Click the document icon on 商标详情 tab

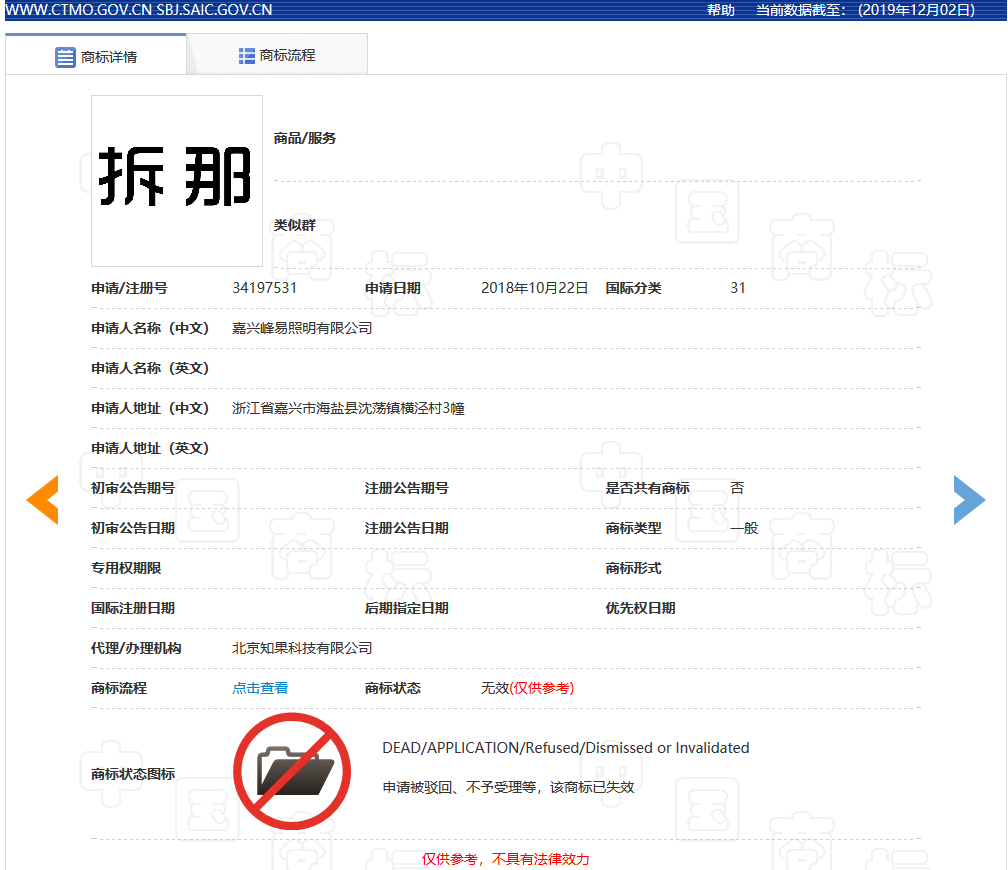(62, 58)
